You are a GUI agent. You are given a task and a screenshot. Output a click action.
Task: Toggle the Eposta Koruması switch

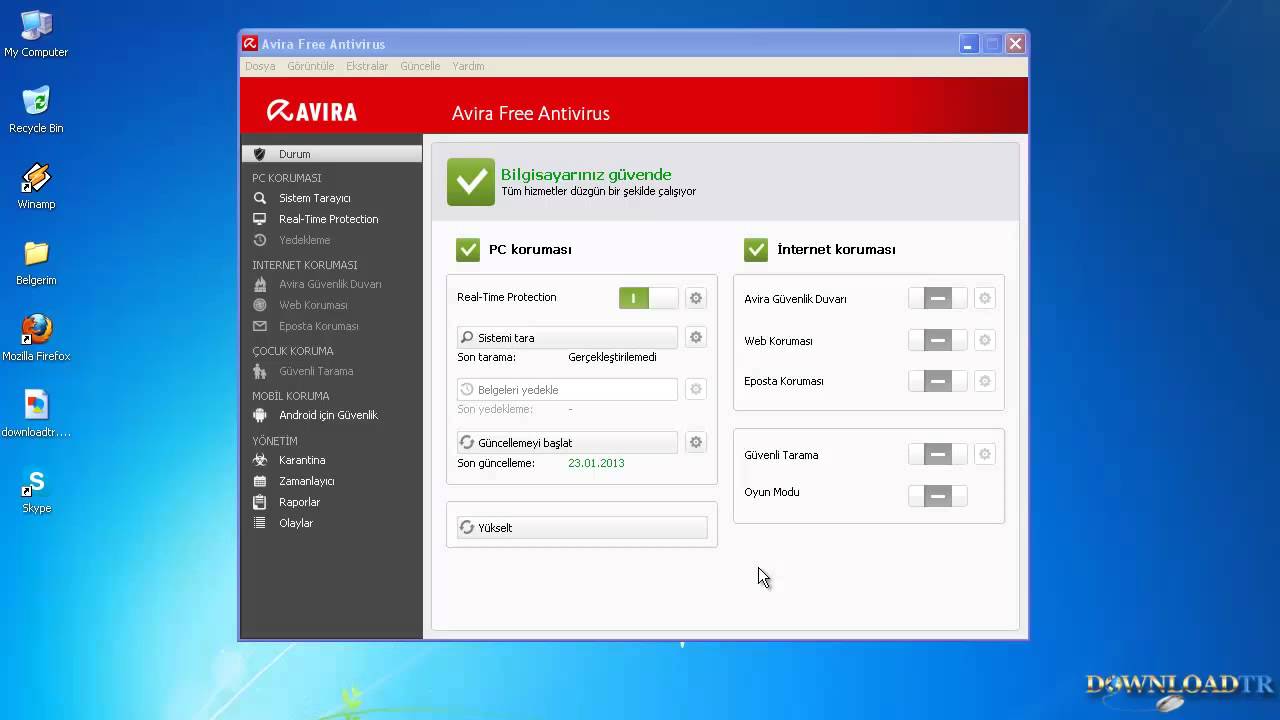pos(938,381)
